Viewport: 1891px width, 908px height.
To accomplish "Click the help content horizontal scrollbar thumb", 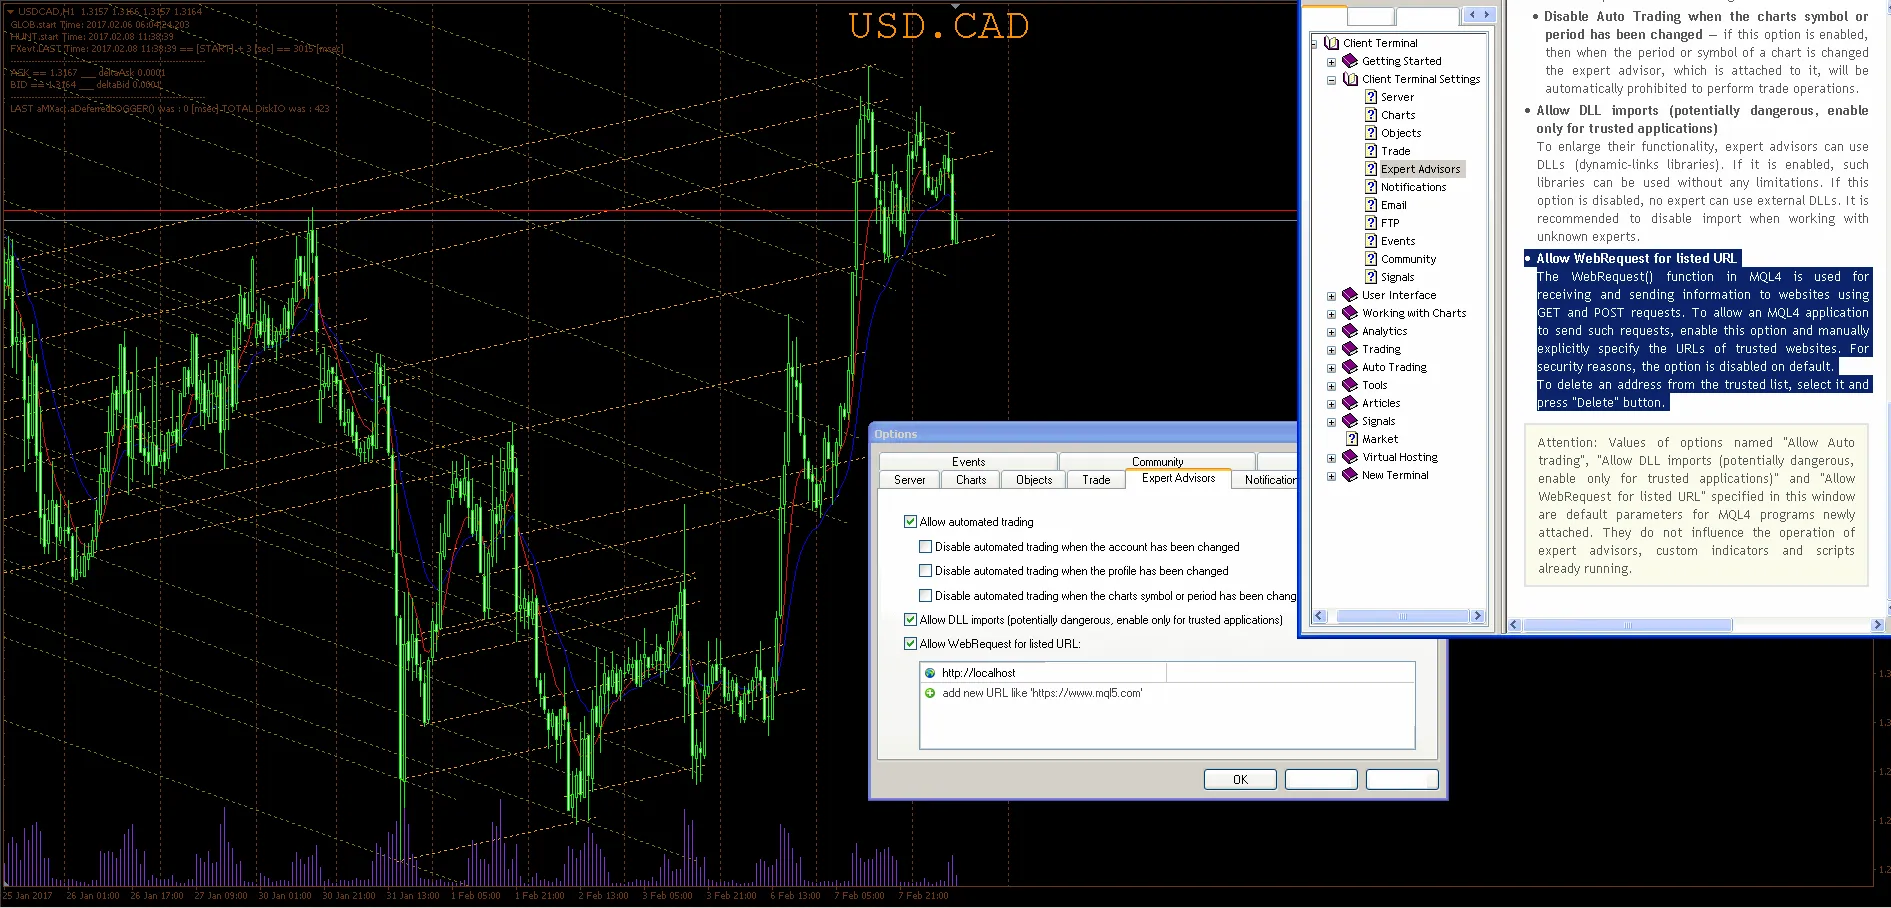I will [1628, 625].
